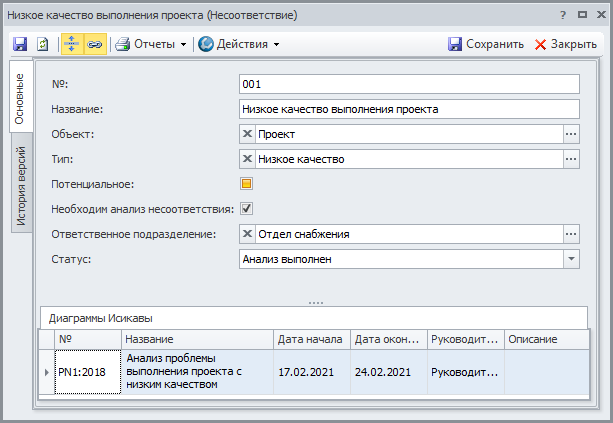The height and width of the screenshot is (423, 613).
Task: Clear the Объект field with X icon
Action: [x=248, y=134]
